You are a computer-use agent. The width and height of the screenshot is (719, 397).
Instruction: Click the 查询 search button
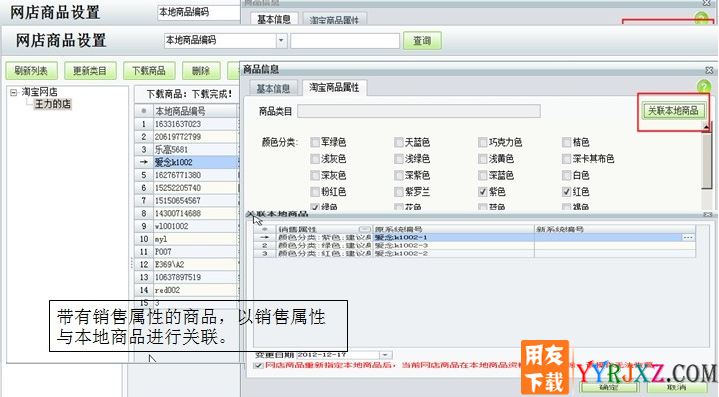(422, 41)
